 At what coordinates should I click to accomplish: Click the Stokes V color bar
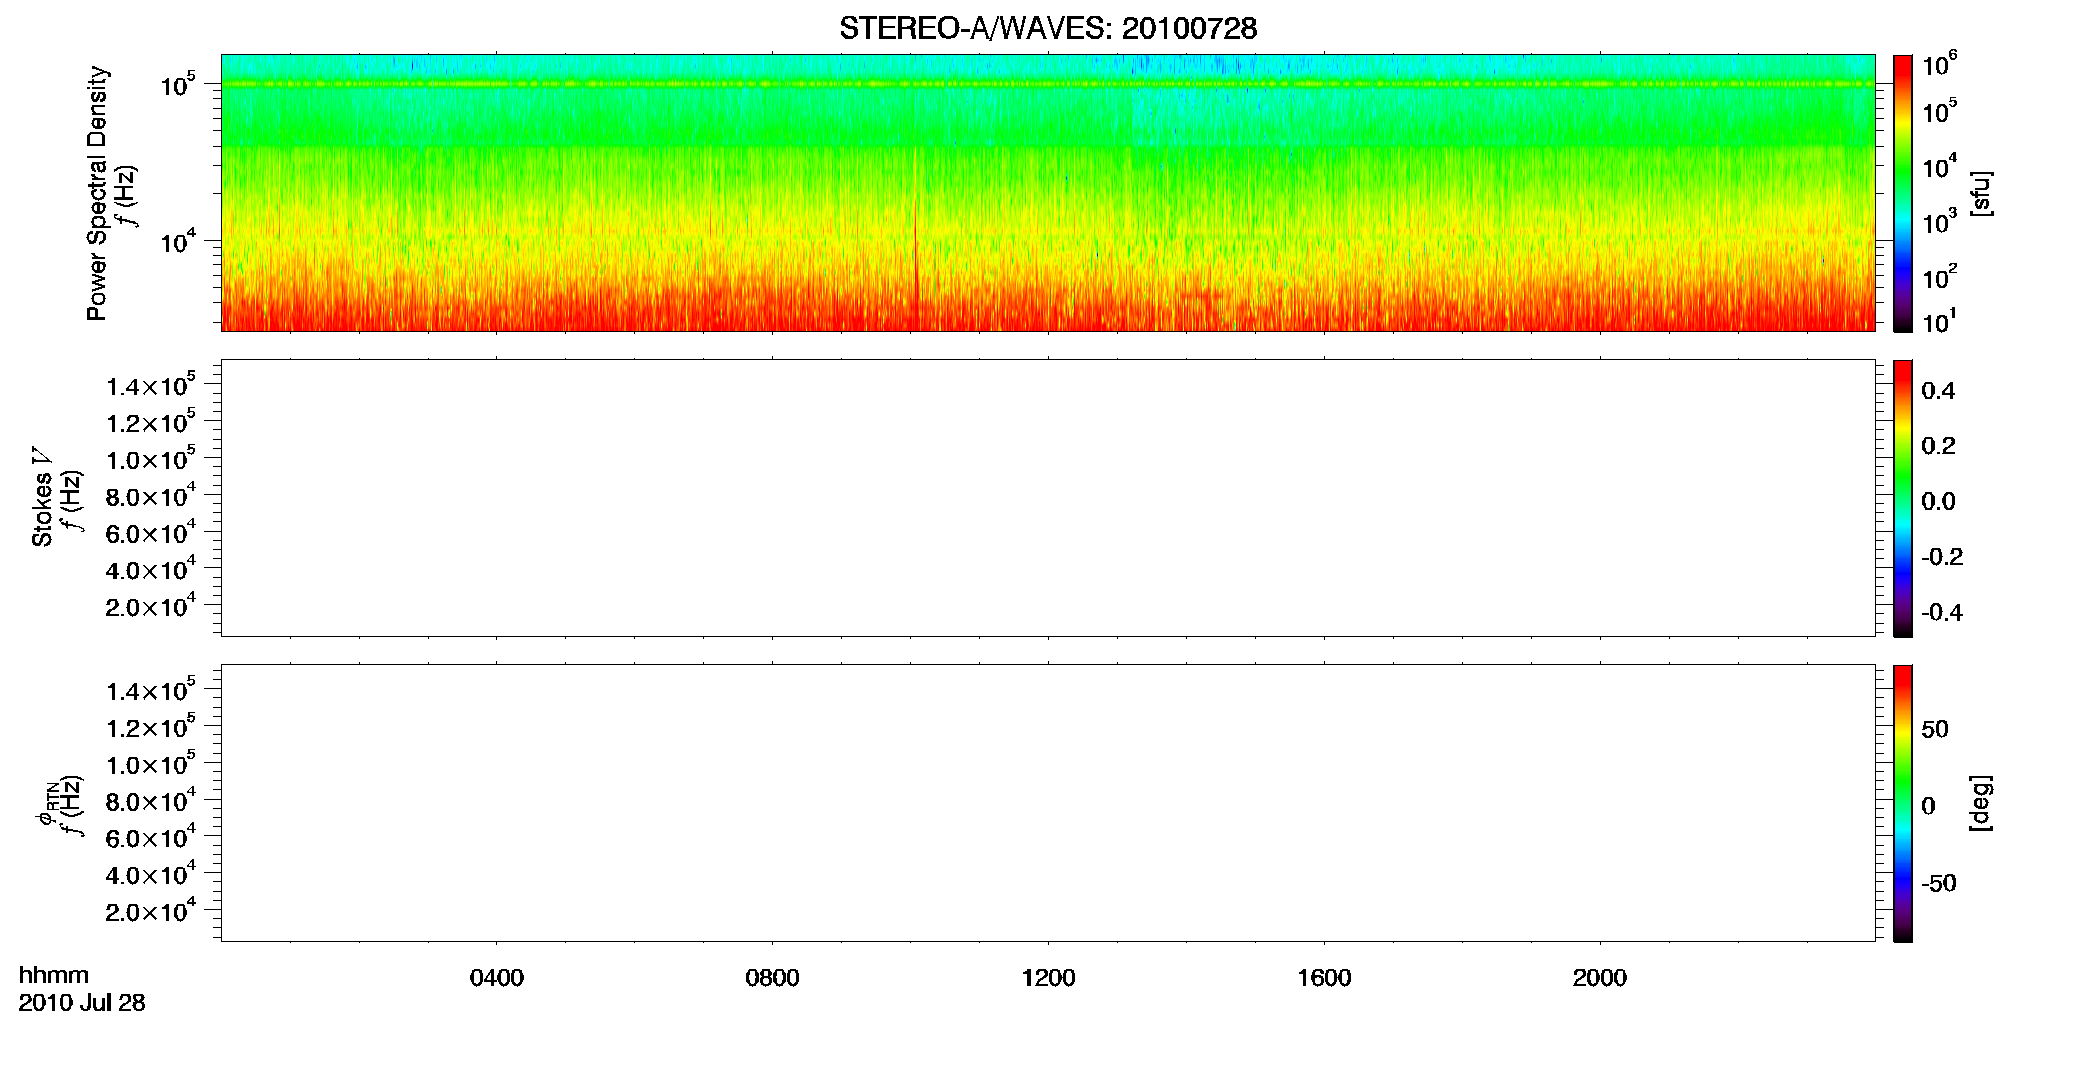point(1903,498)
